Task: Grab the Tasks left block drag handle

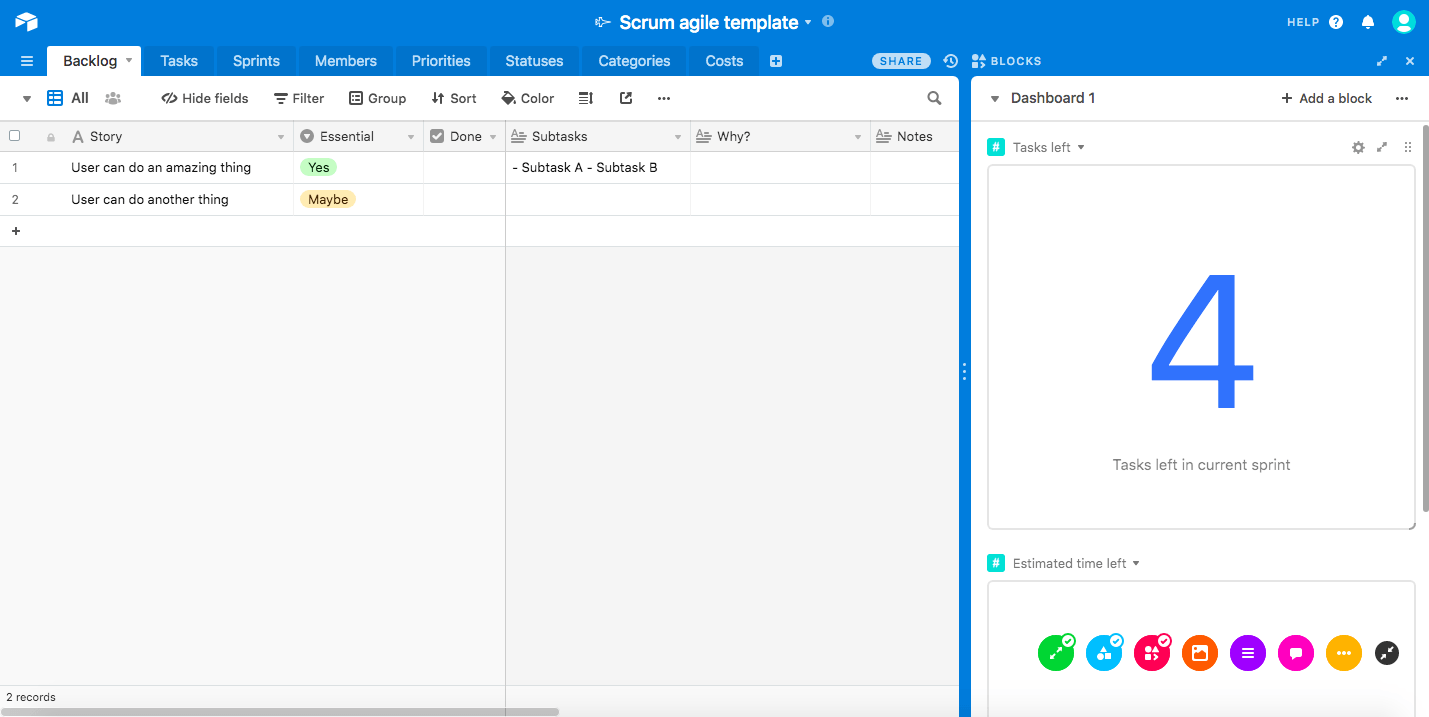Action: click(1408, 147)
